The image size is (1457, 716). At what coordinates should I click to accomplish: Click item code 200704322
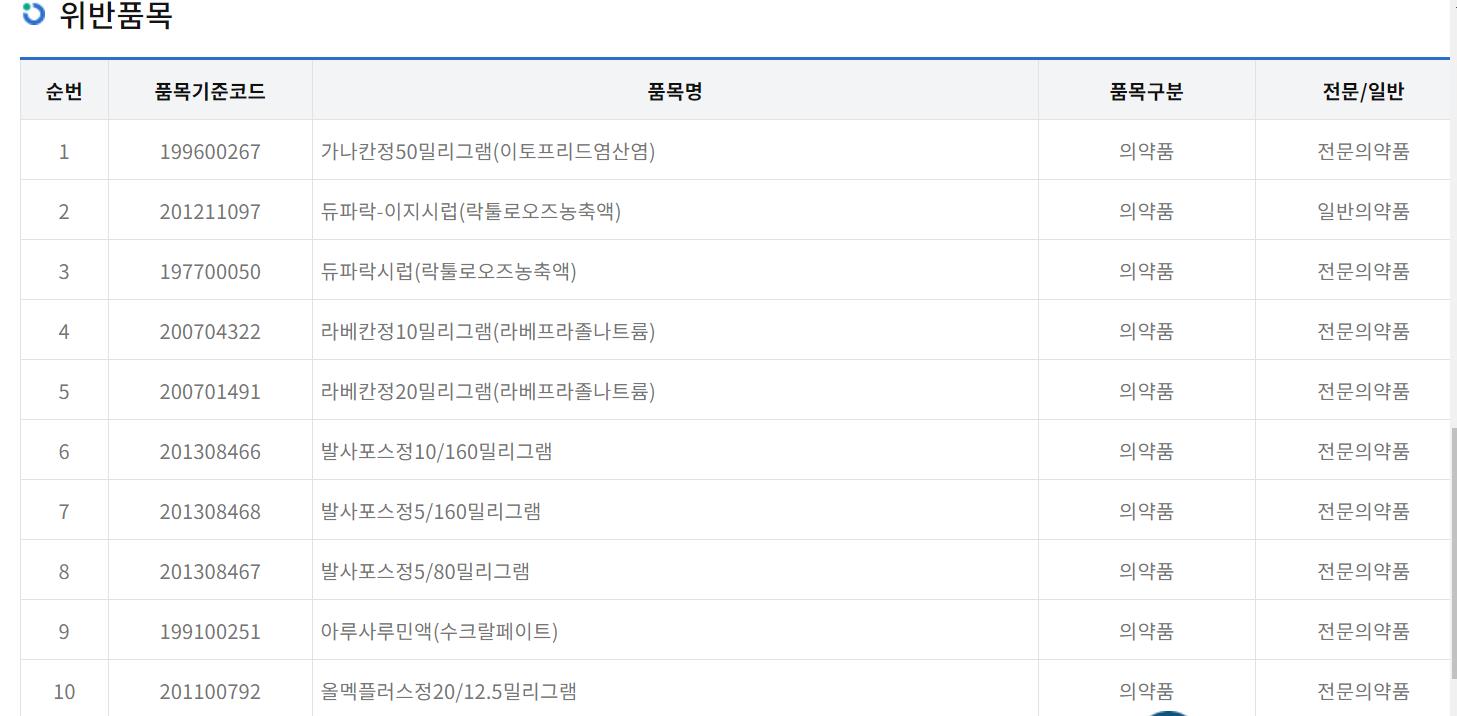click(x=210, y=332)
